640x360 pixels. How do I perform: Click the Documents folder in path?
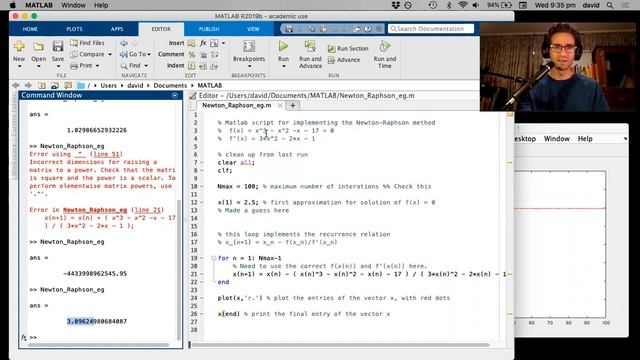coord(170,85)
